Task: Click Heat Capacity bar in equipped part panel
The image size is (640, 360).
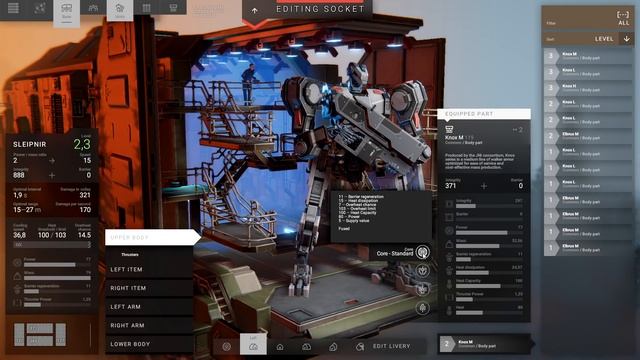Action: [x=489, y=286]
